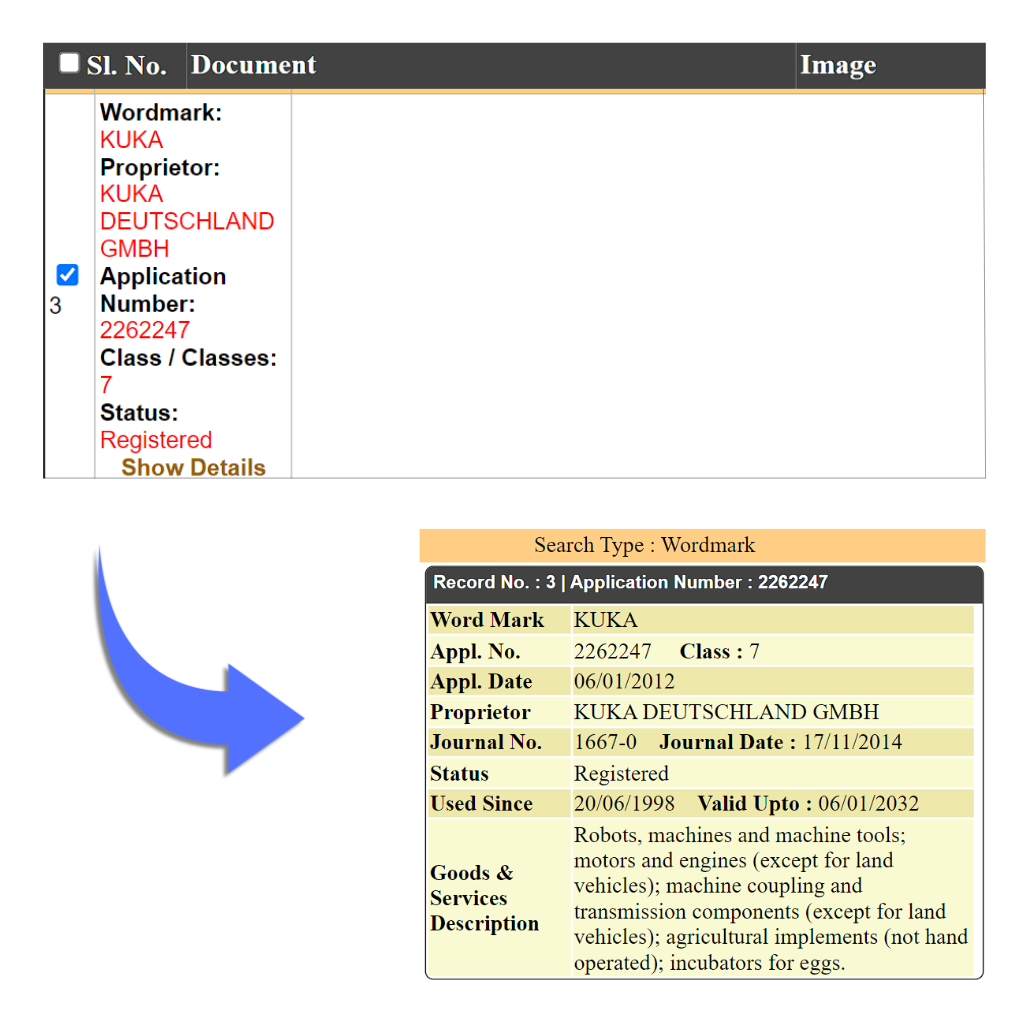Screen dimensions: 1024x1024
Task: Click the Sl. No. column header
Action: tap(126, 66)
